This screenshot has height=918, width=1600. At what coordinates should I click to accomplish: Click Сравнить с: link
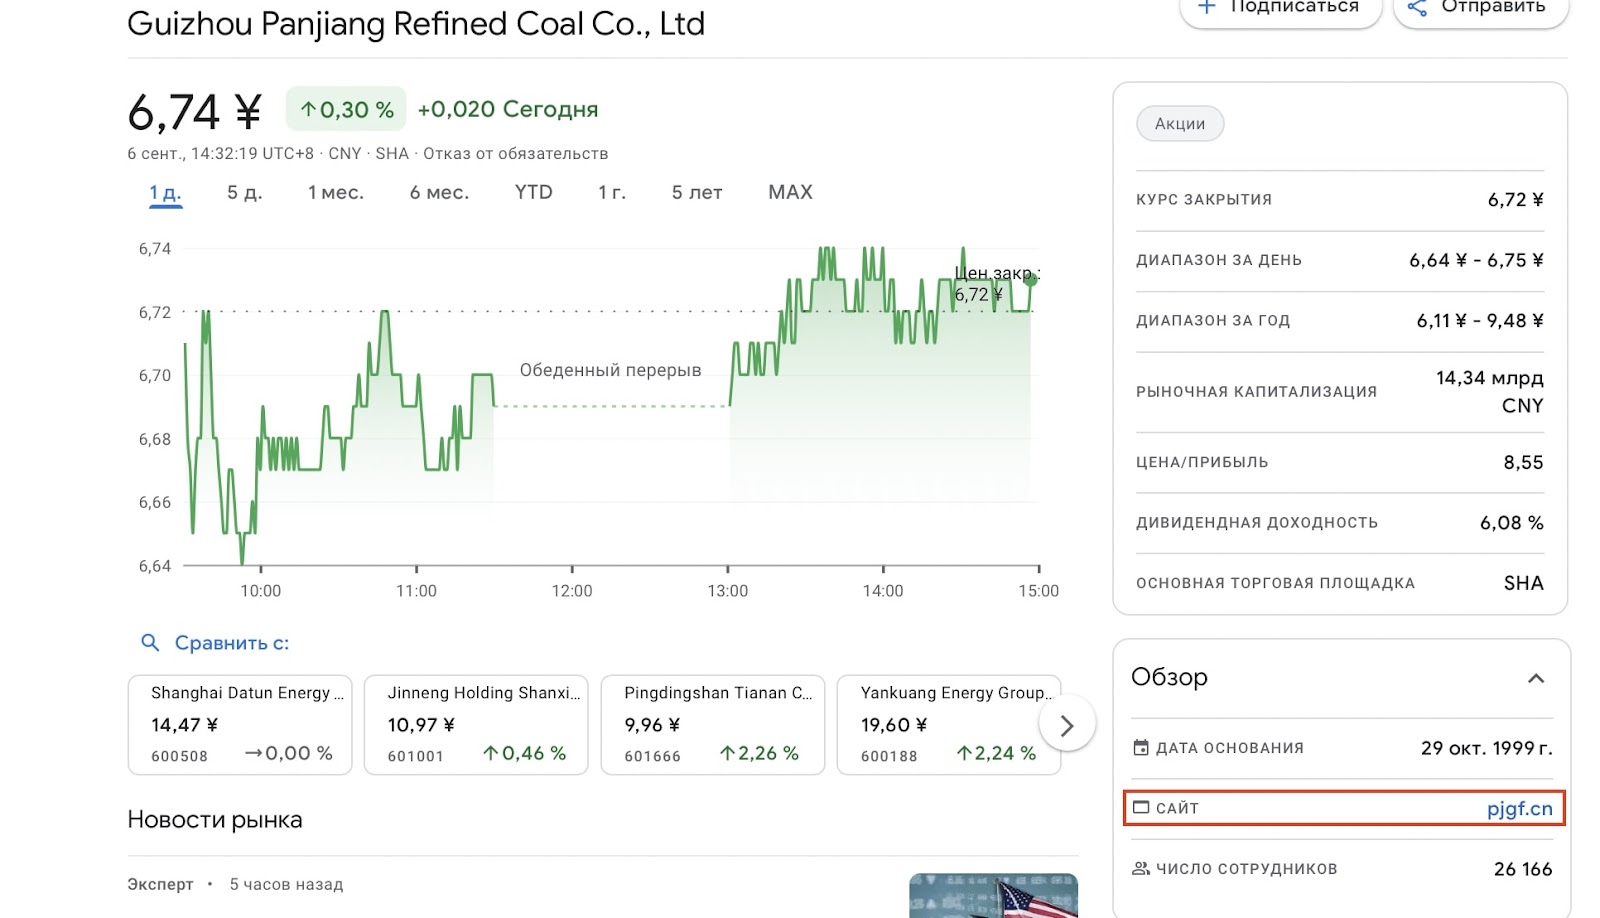pos(232,643)
